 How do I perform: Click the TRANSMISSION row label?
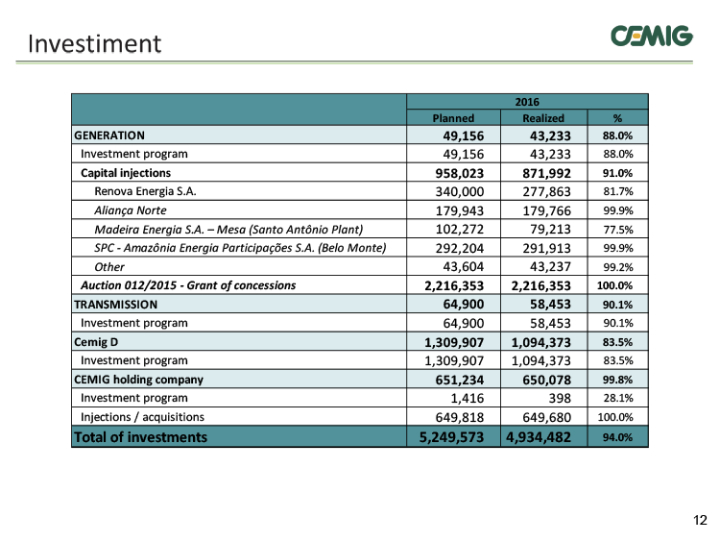tap(116, 304)
